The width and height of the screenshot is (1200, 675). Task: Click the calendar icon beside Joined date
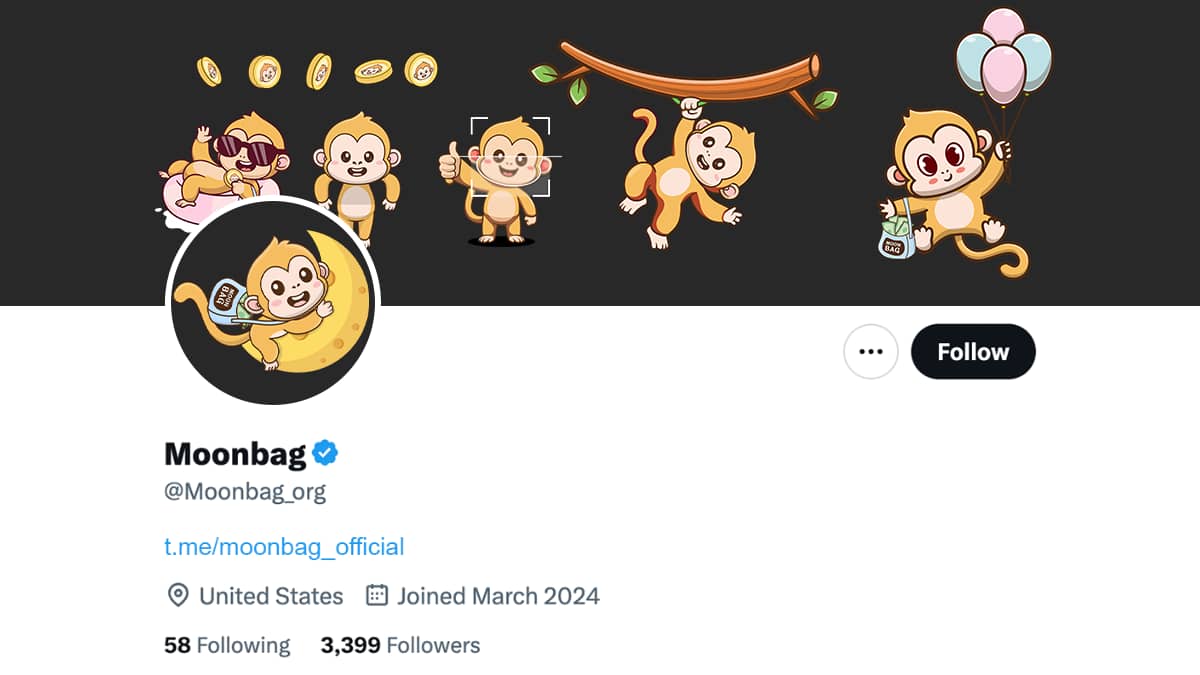point(377,596)
